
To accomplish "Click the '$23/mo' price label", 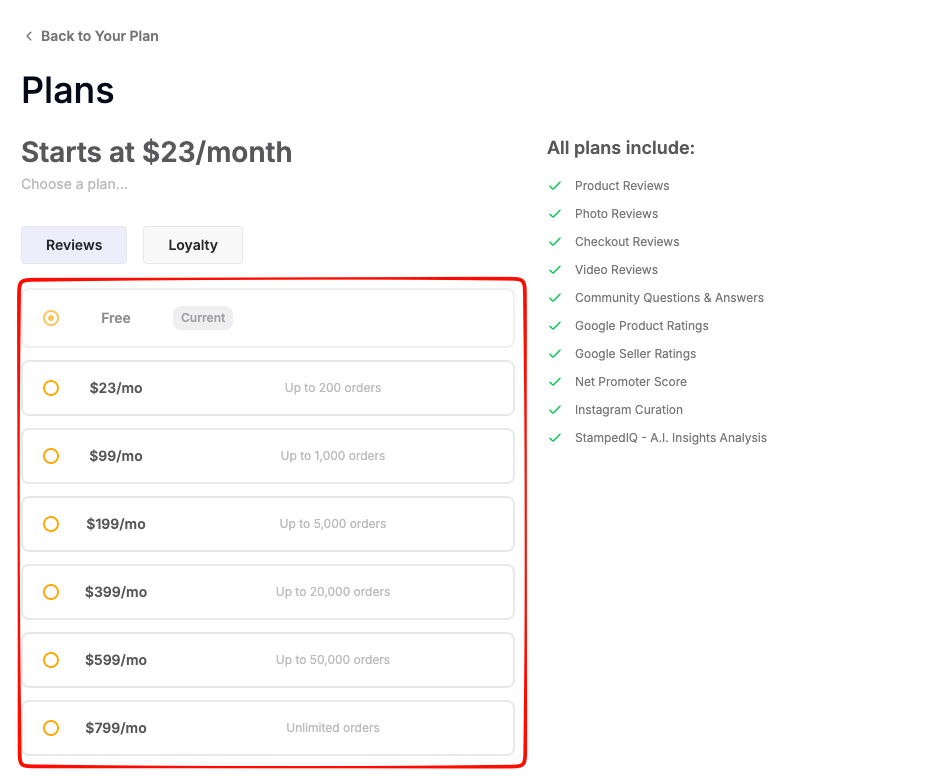I will coord(116,388).
